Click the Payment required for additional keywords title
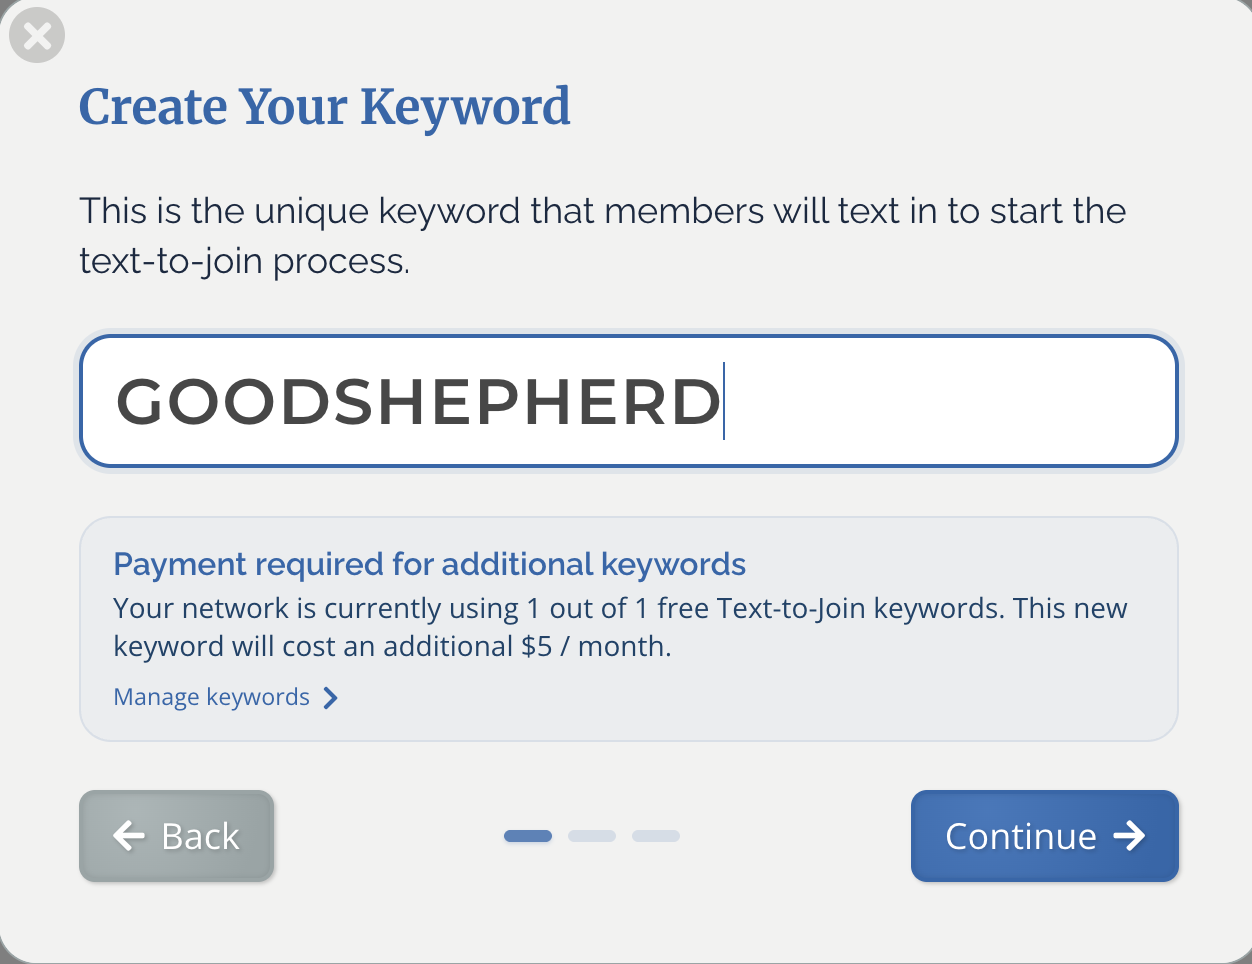The width and height of the screenshot is (1252, 964). (x=430, y=564)
